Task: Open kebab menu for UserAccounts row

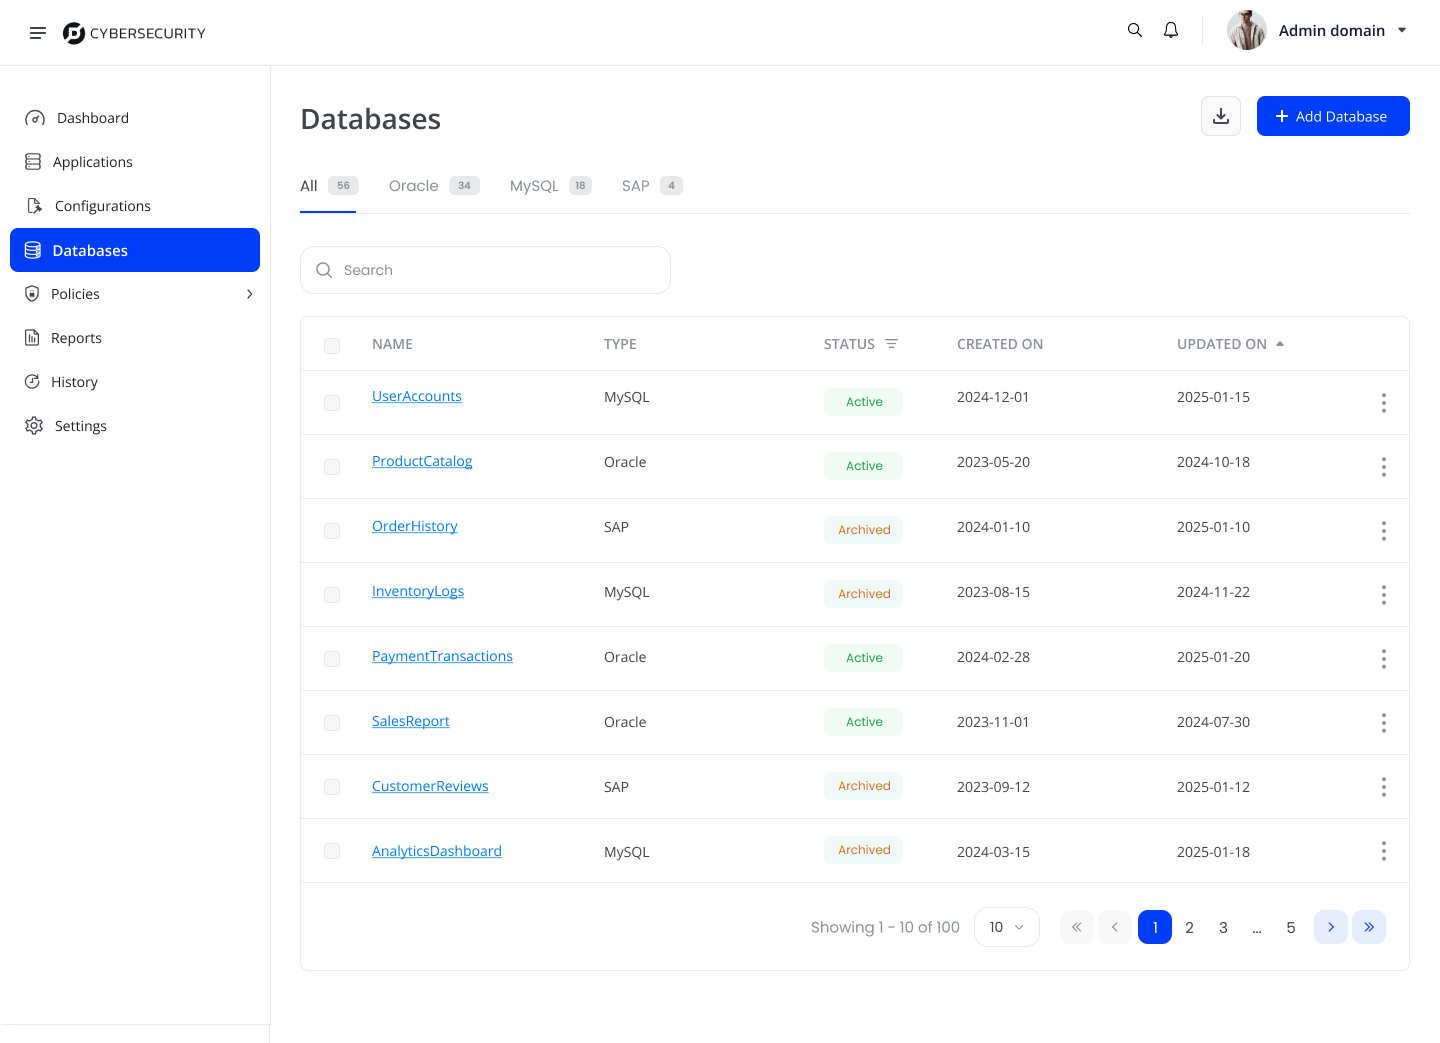Action: click(1384, 403)
